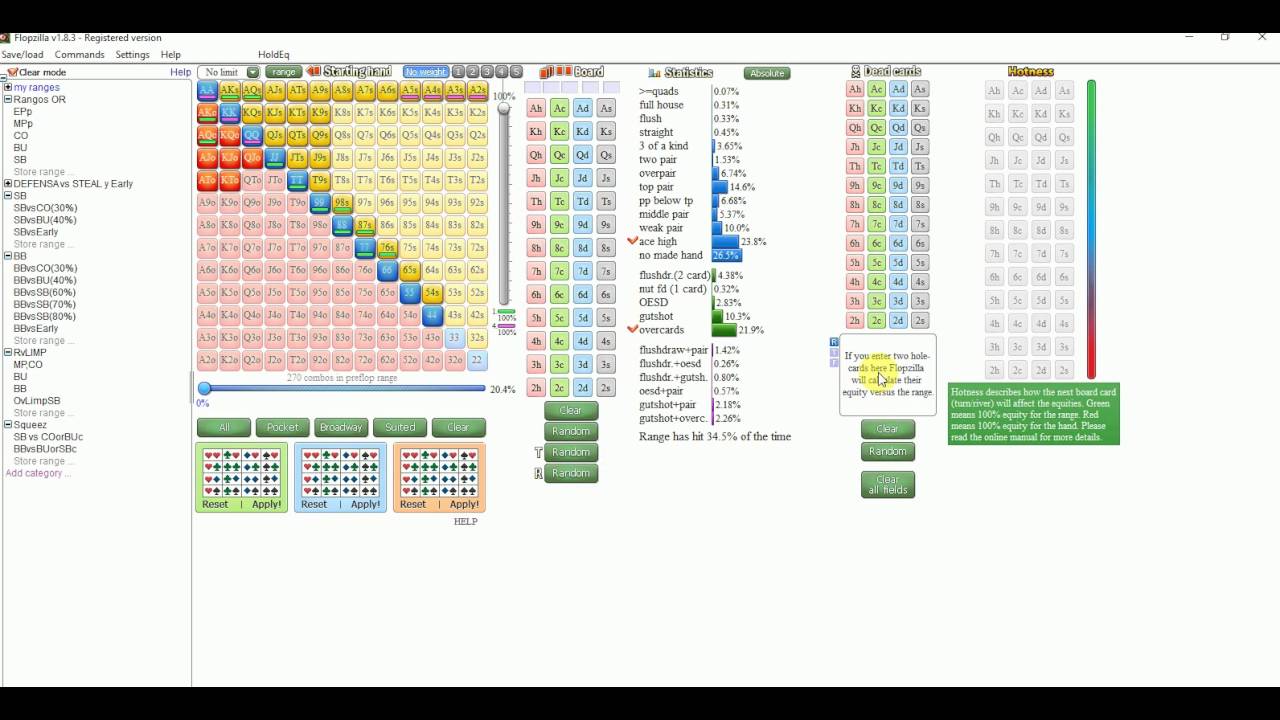This screenshot has width=1280, height=720.
Task: Click the Statistics chart icon
Action: pos(654,73)
